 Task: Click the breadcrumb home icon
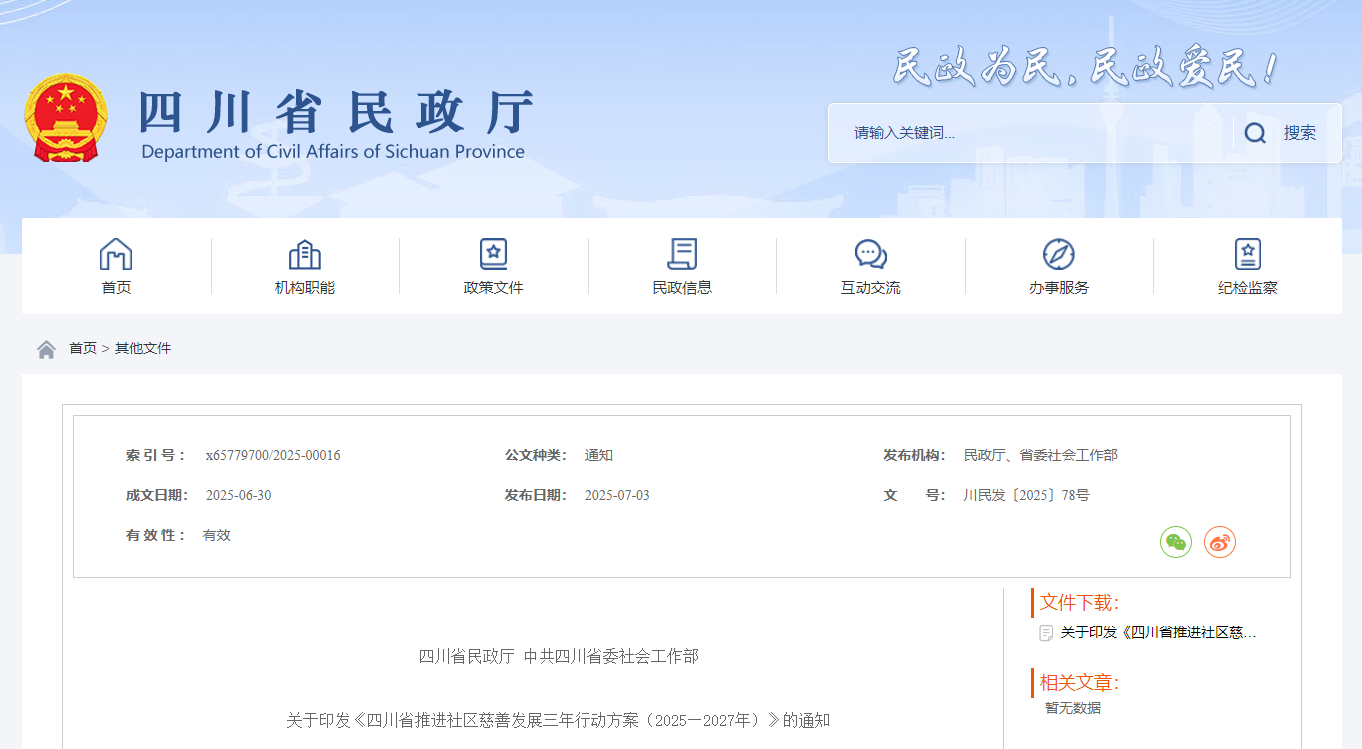[x=46, y=349]
